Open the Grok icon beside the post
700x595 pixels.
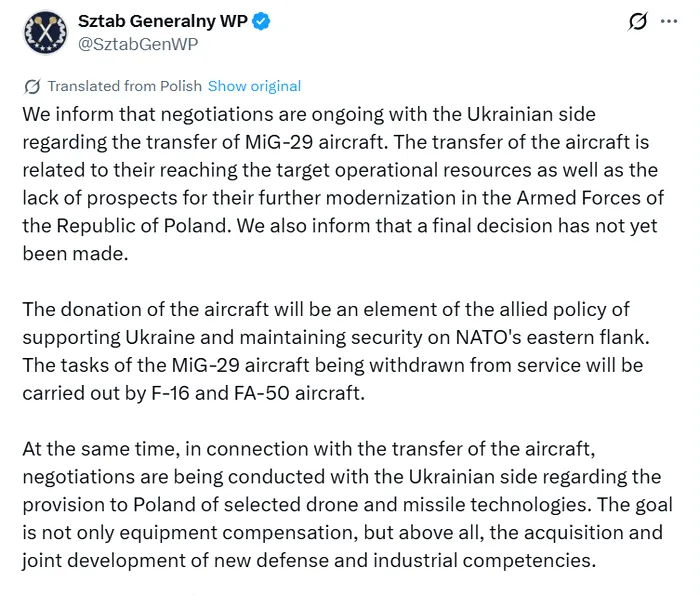tap(637, 22)
